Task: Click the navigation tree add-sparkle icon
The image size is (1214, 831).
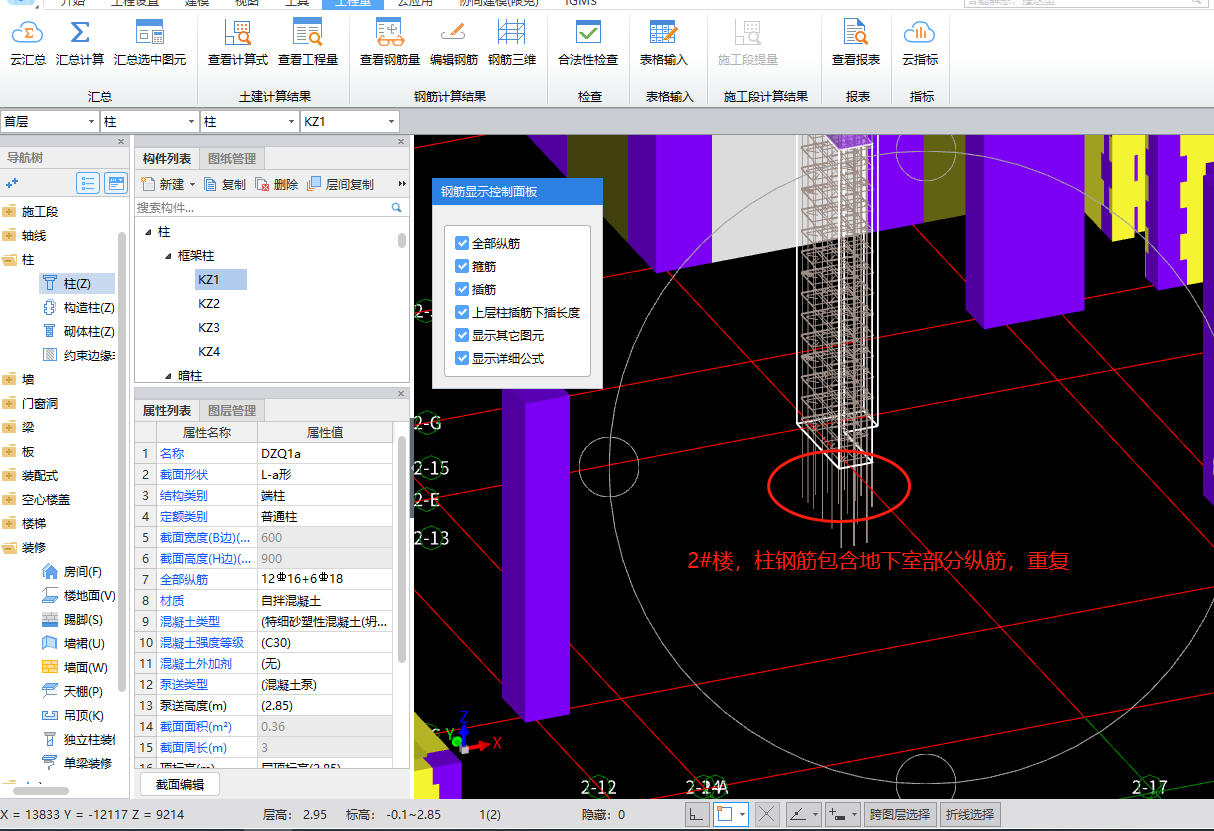Action: pyautogui.click(x=12, y=184)
